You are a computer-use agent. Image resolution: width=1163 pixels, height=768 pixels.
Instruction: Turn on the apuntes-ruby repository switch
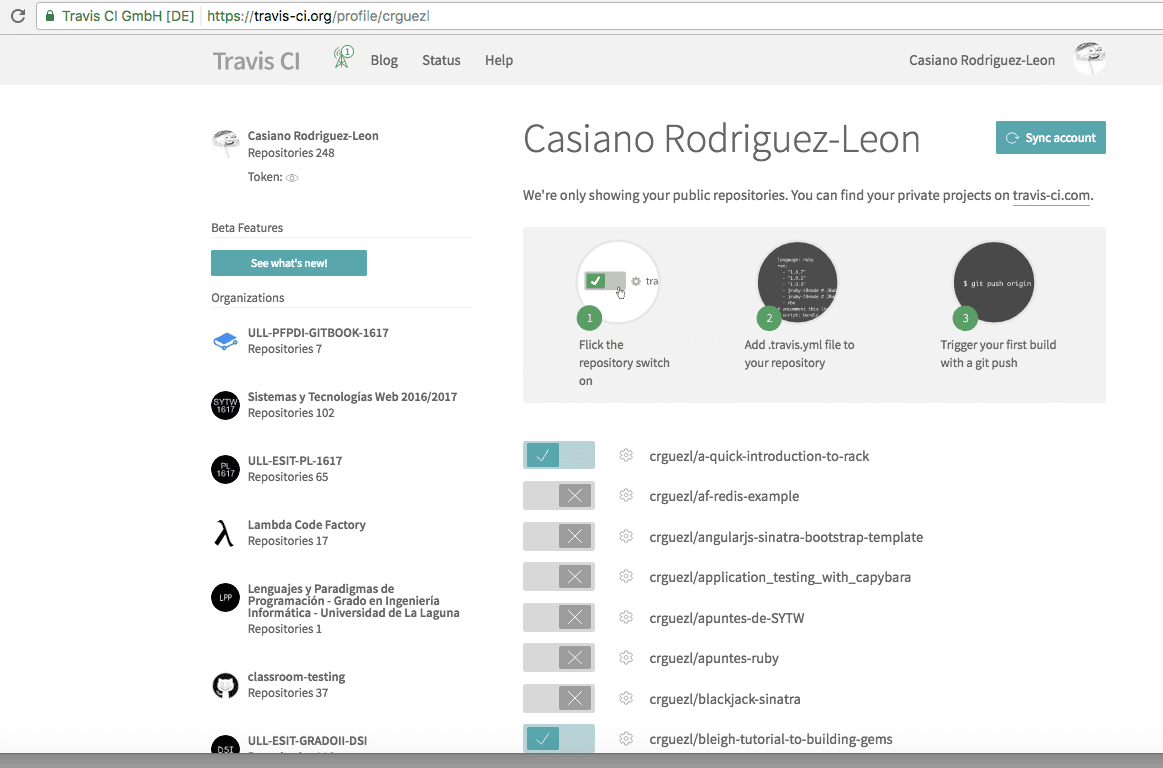pyautogui.click(x=558, y=658)
